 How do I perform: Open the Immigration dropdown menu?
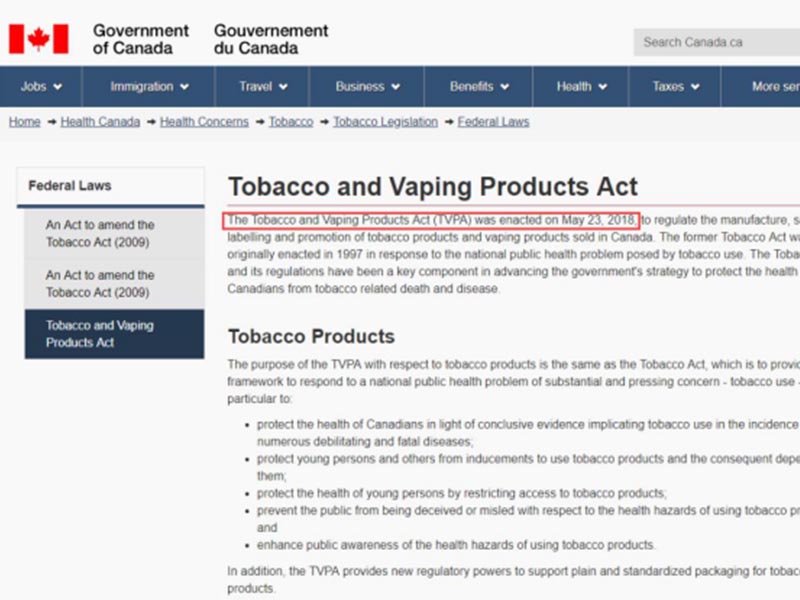tap(146, 87)
